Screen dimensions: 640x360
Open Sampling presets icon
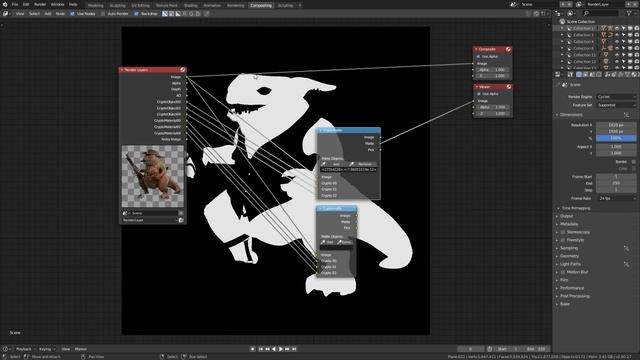click(627, 248)
